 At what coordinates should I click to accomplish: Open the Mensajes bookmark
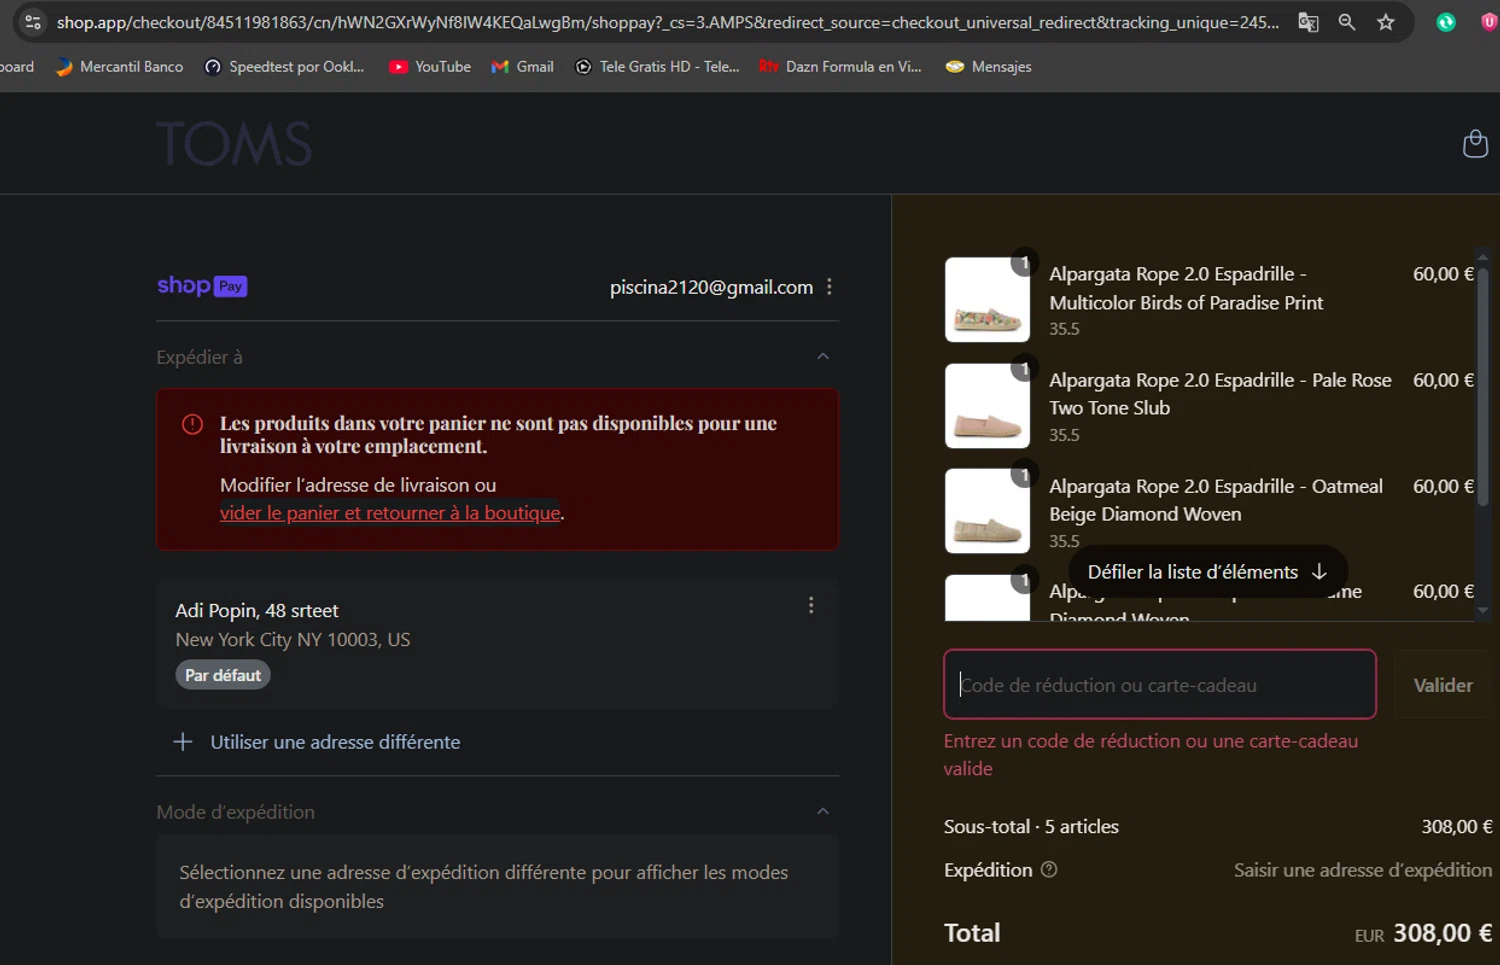point(988,67)
